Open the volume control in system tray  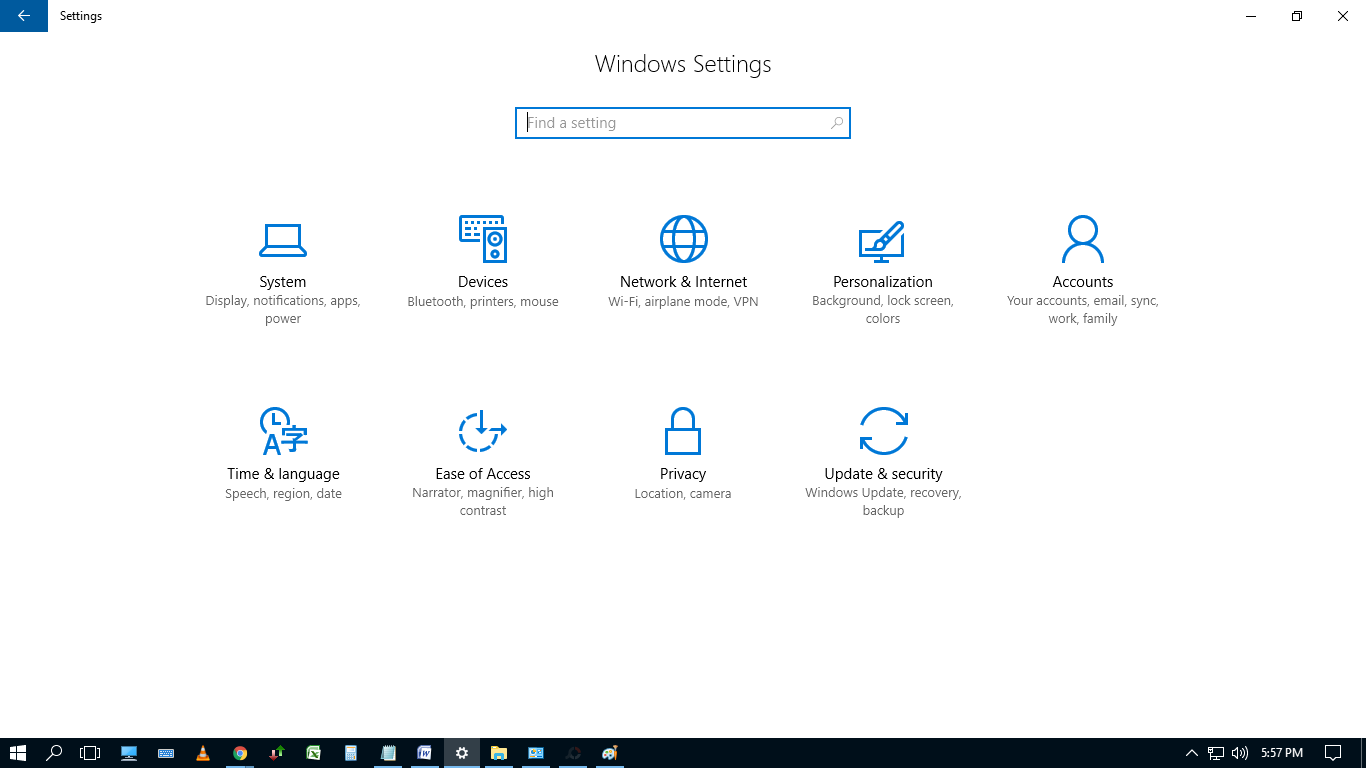pos(1240,753)
